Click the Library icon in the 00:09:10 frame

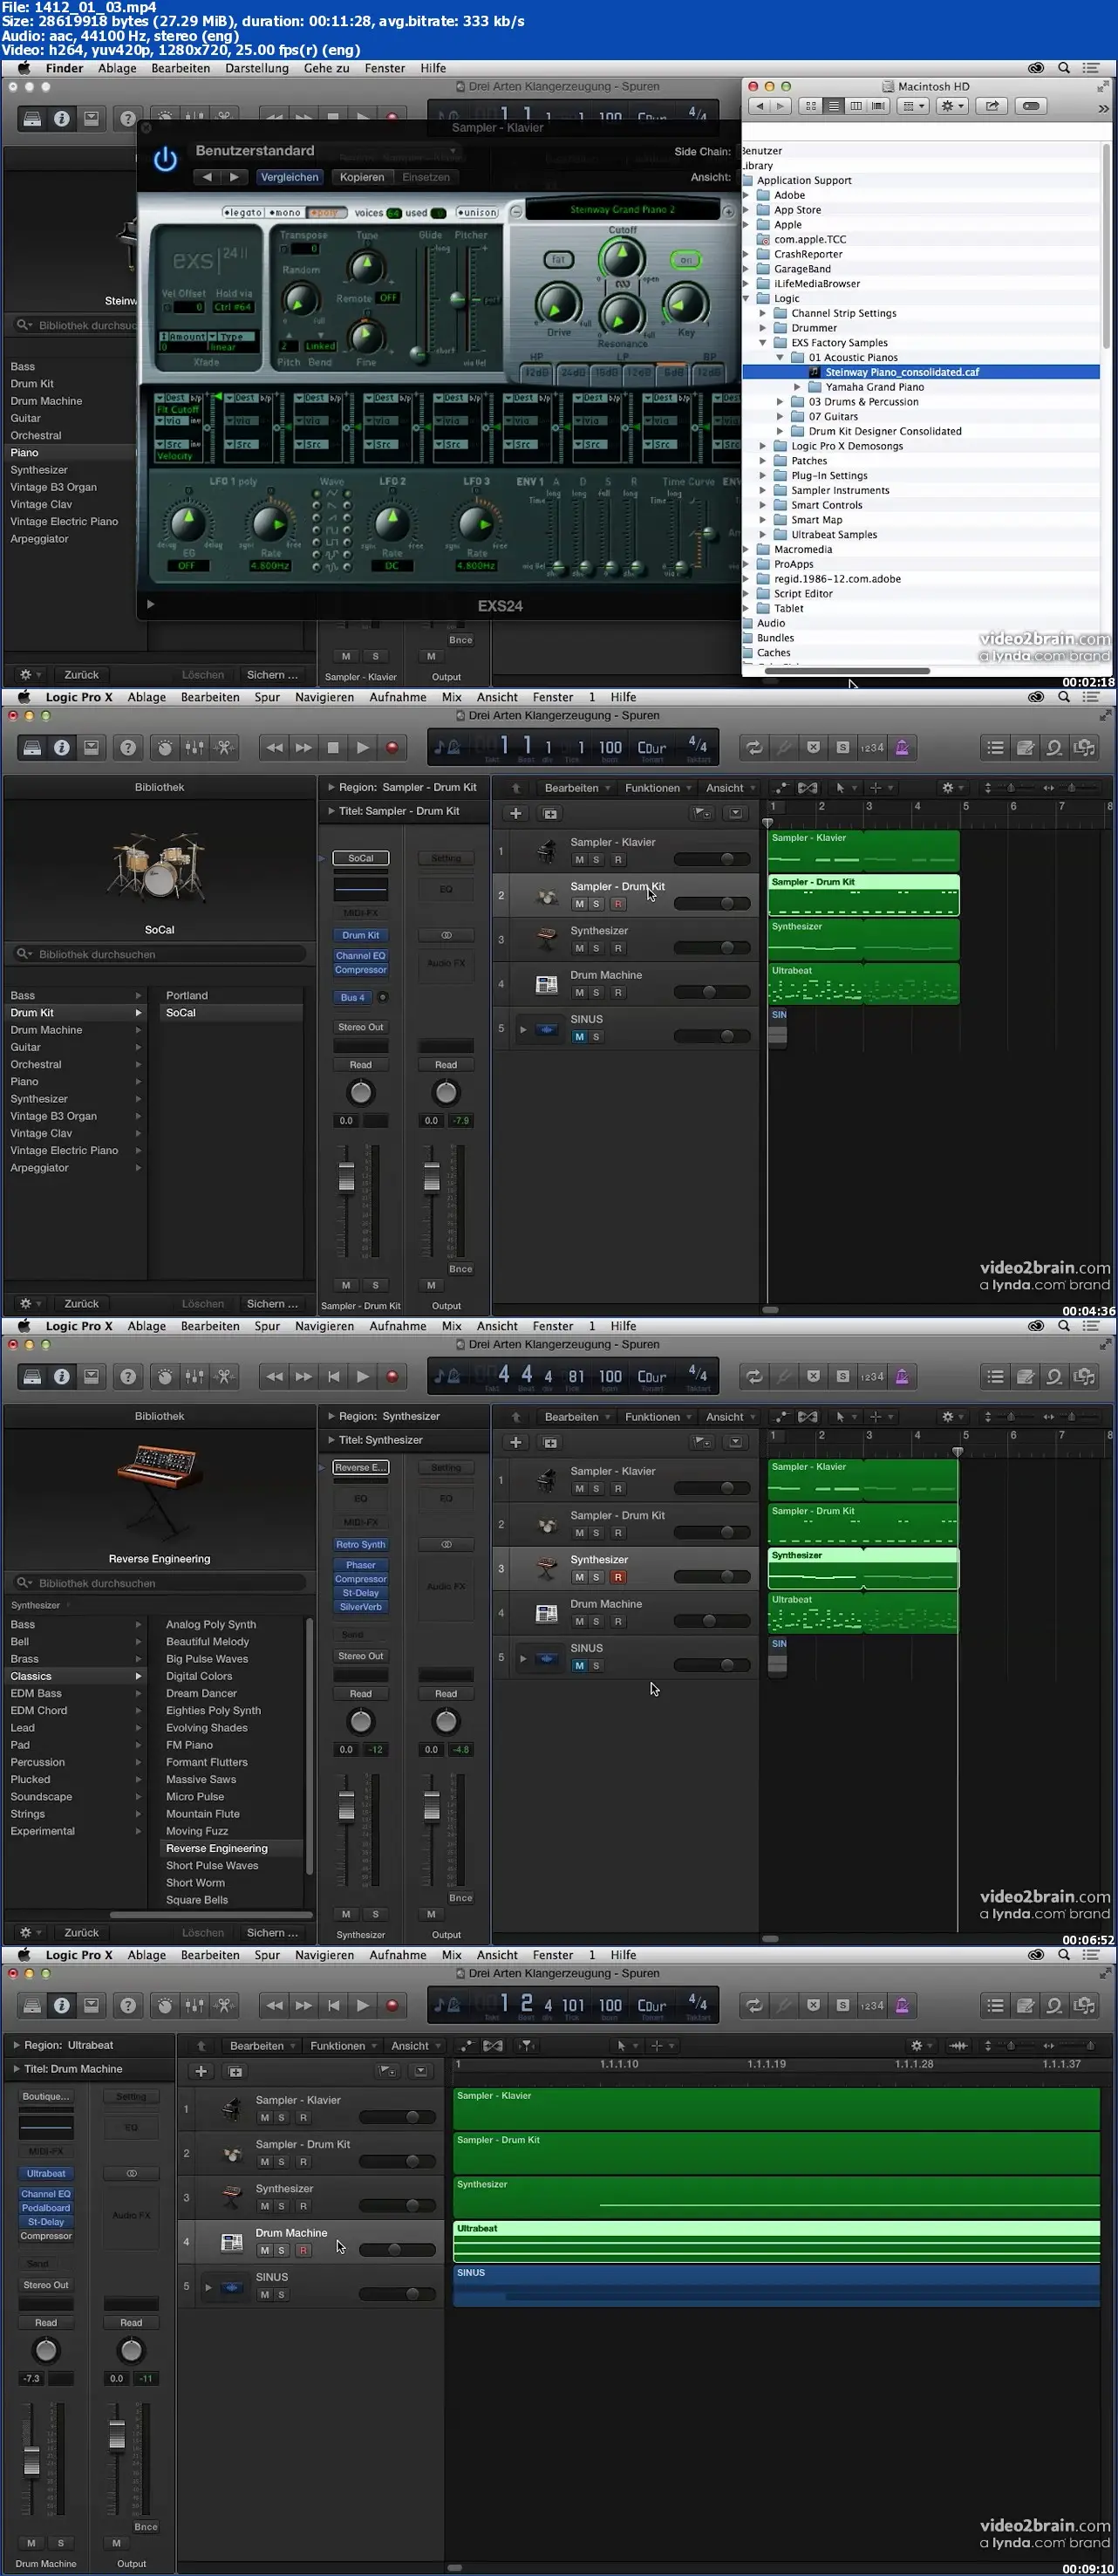[x=32, y=2005]
